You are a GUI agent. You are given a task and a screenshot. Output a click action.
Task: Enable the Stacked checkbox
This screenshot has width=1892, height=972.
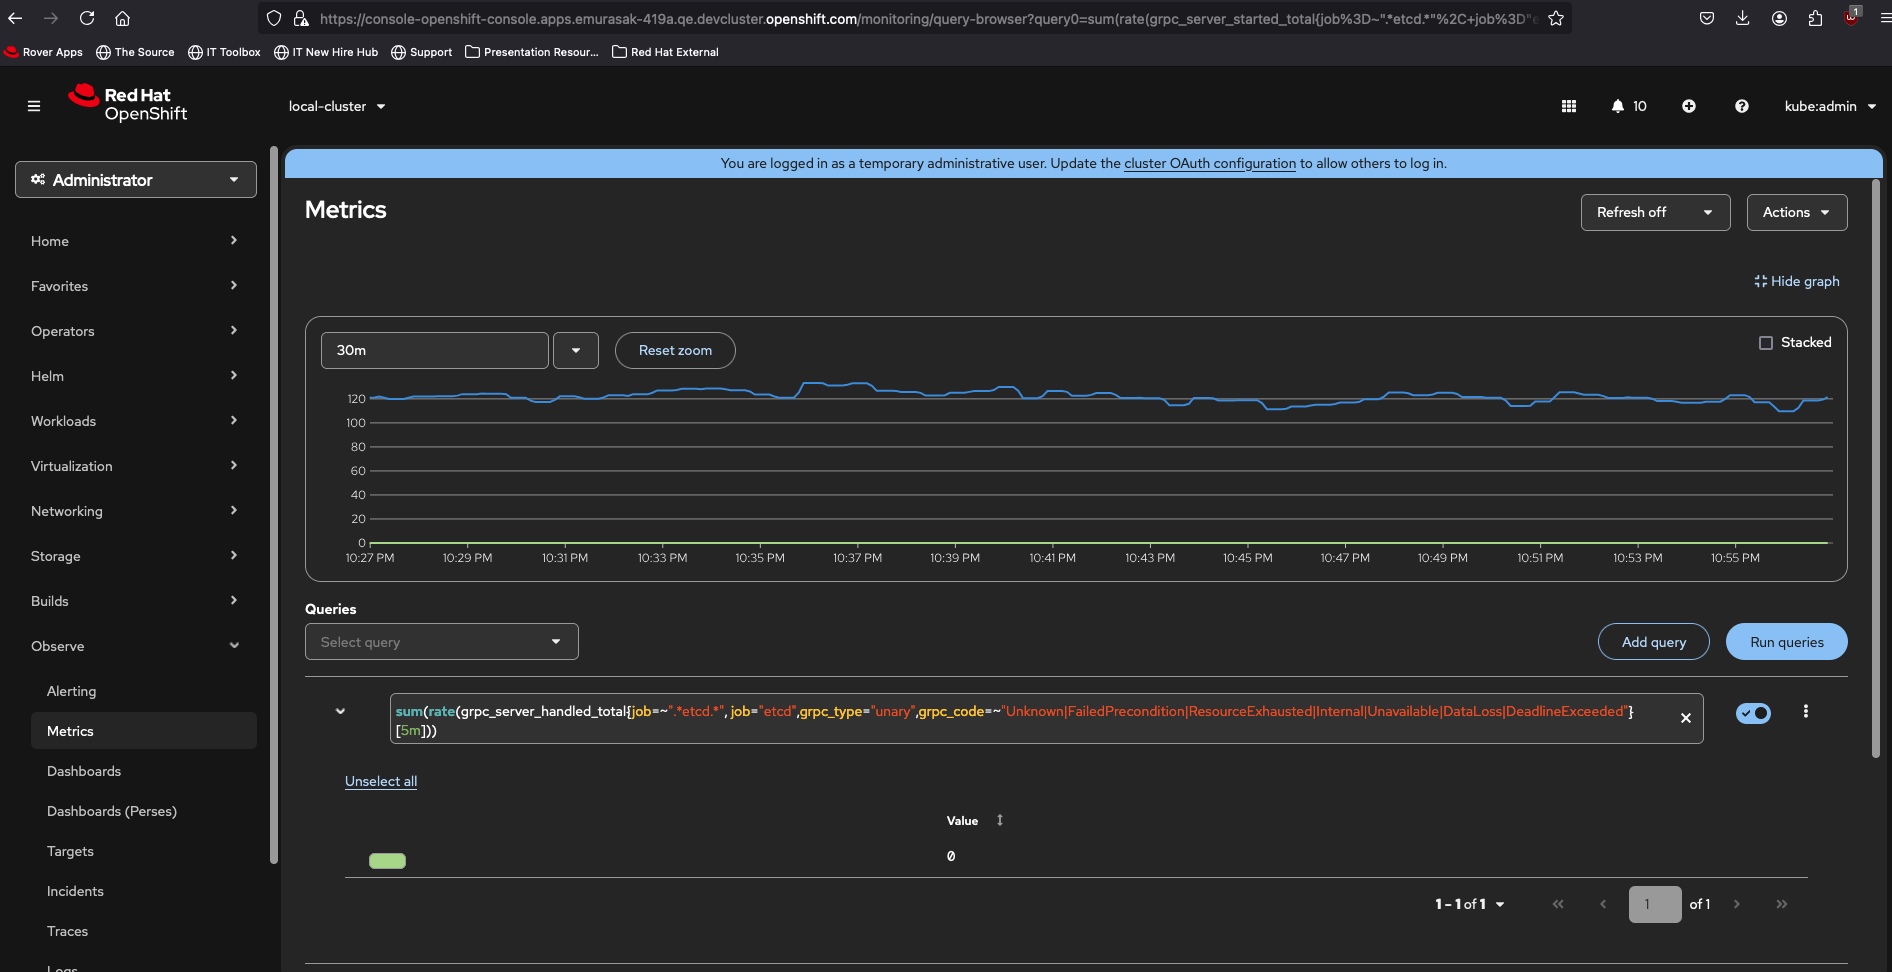pos(1766,343)
